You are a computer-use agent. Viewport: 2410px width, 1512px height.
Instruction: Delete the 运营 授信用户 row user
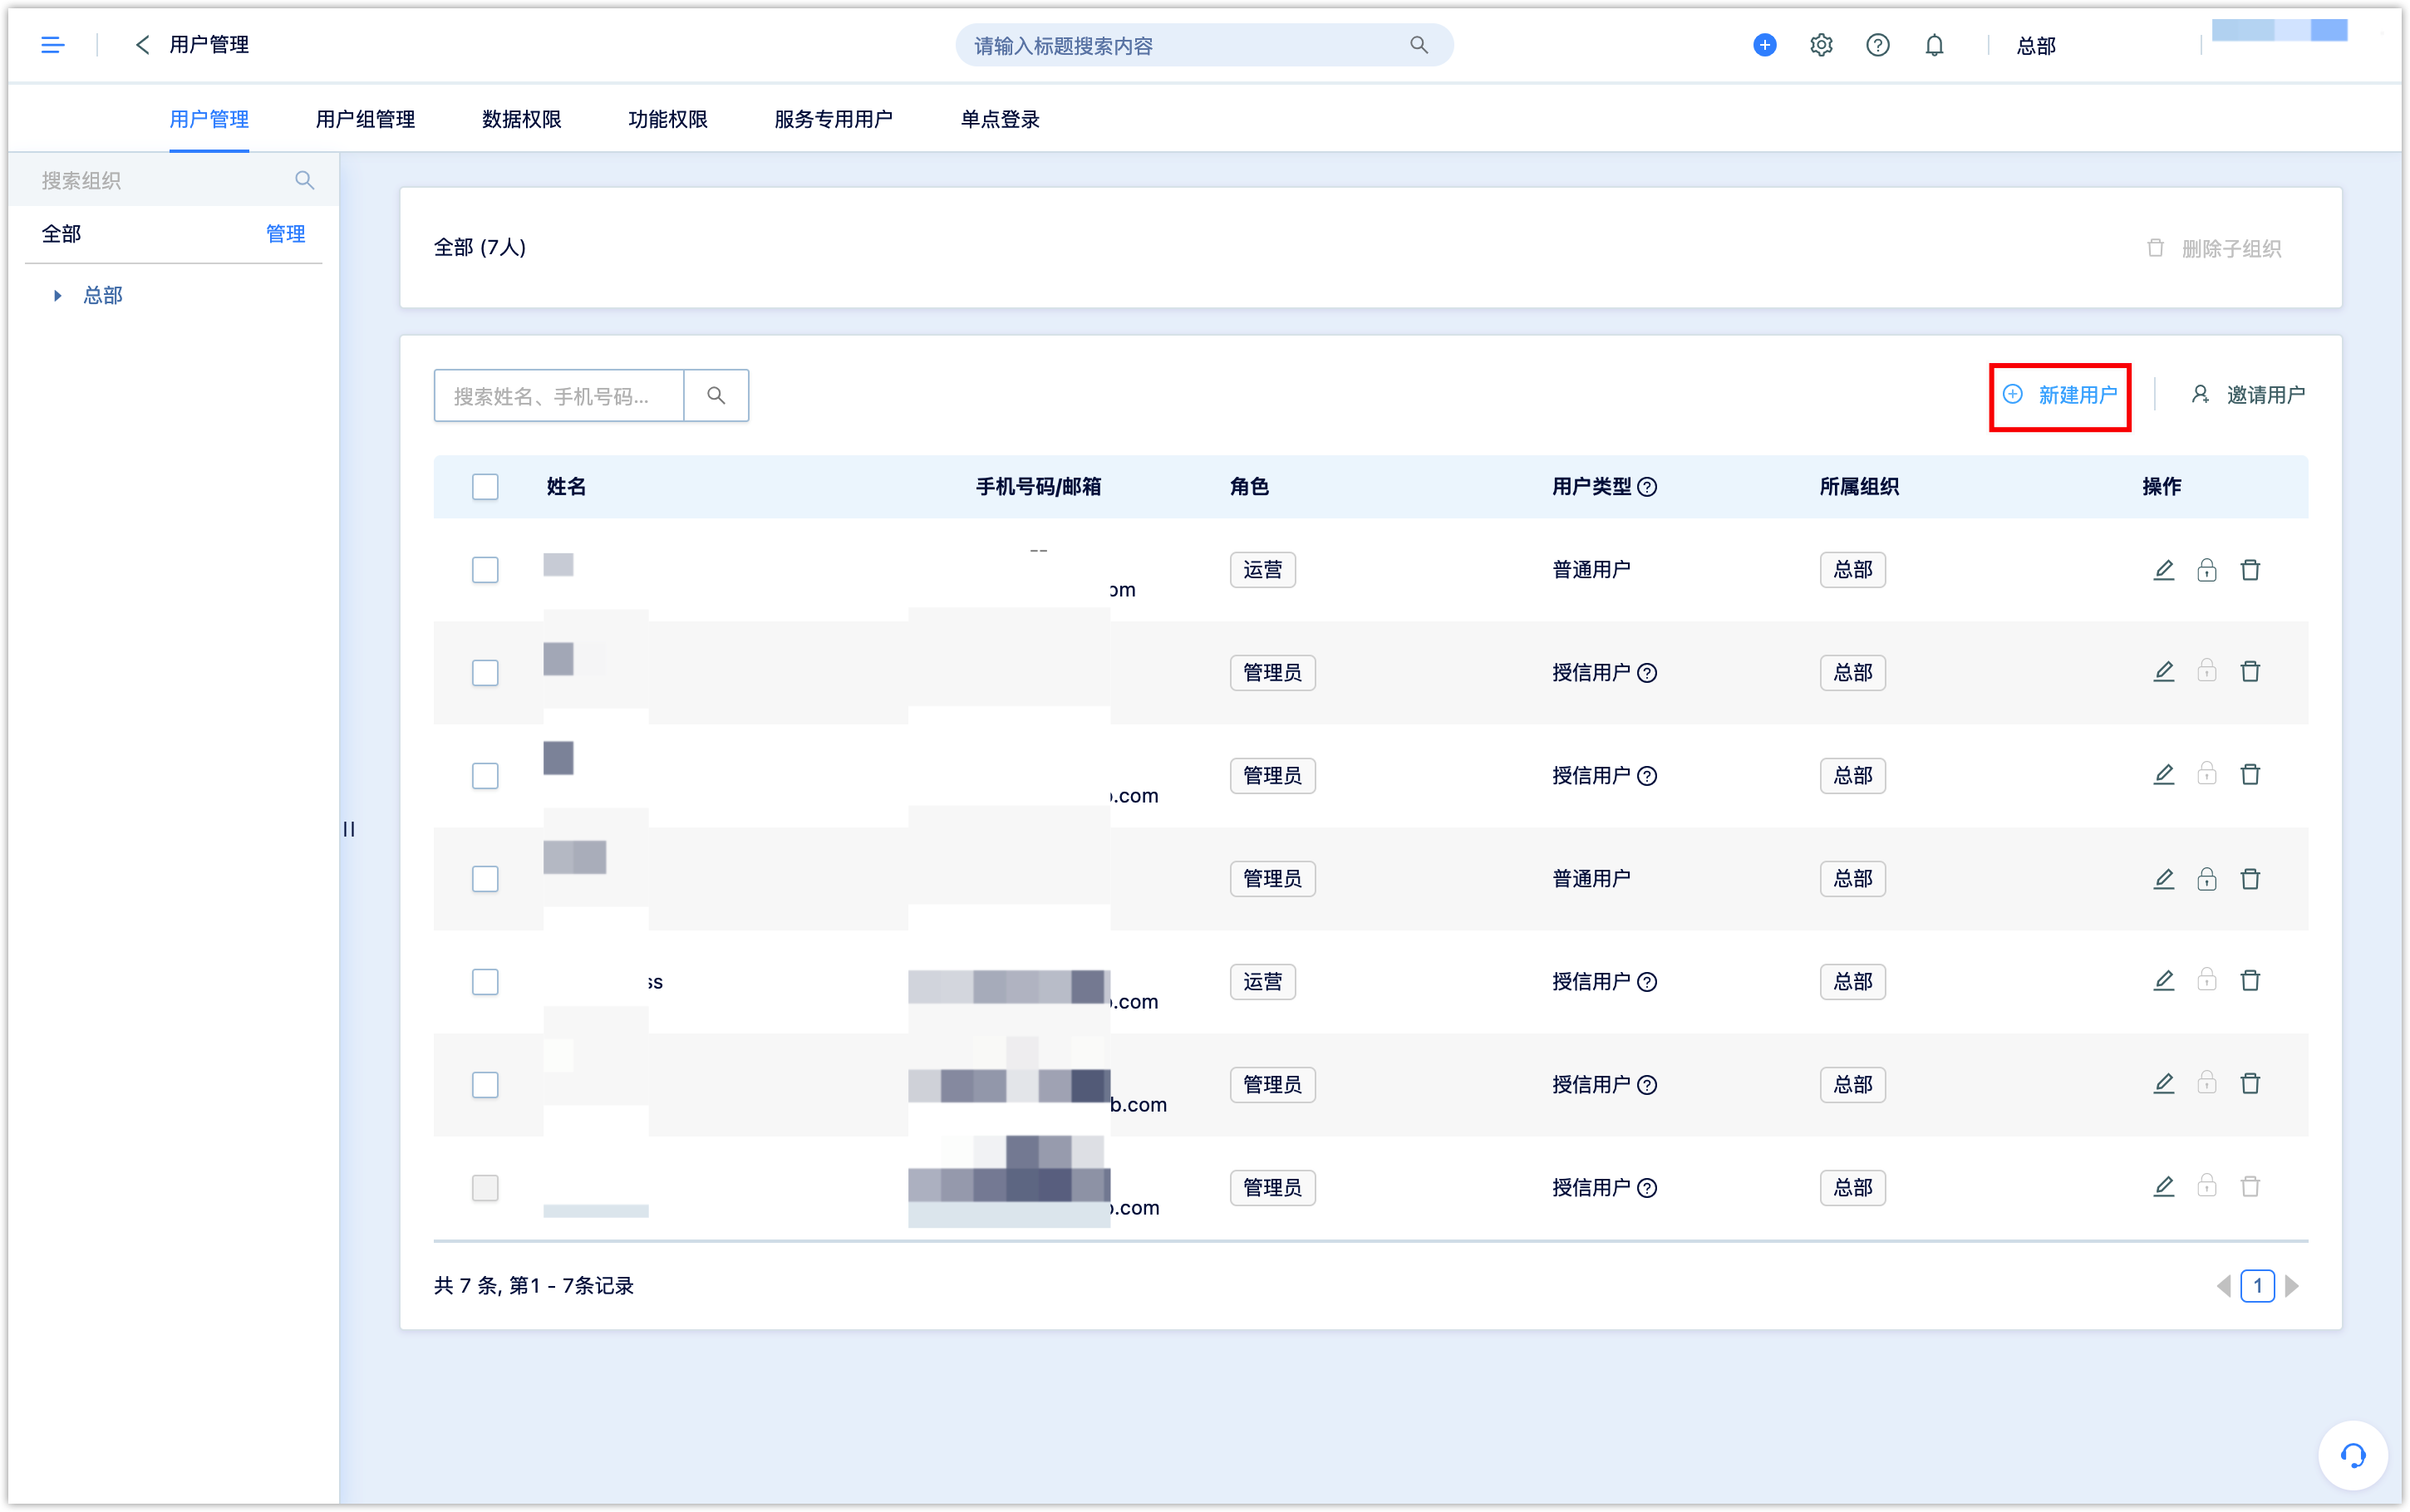coord(2250,980)
